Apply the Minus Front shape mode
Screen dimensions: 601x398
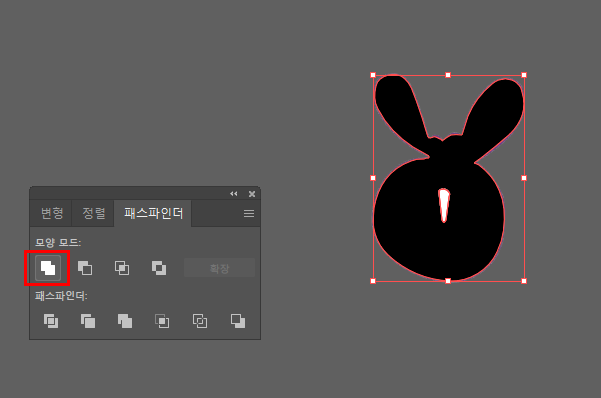pos(85,268)
